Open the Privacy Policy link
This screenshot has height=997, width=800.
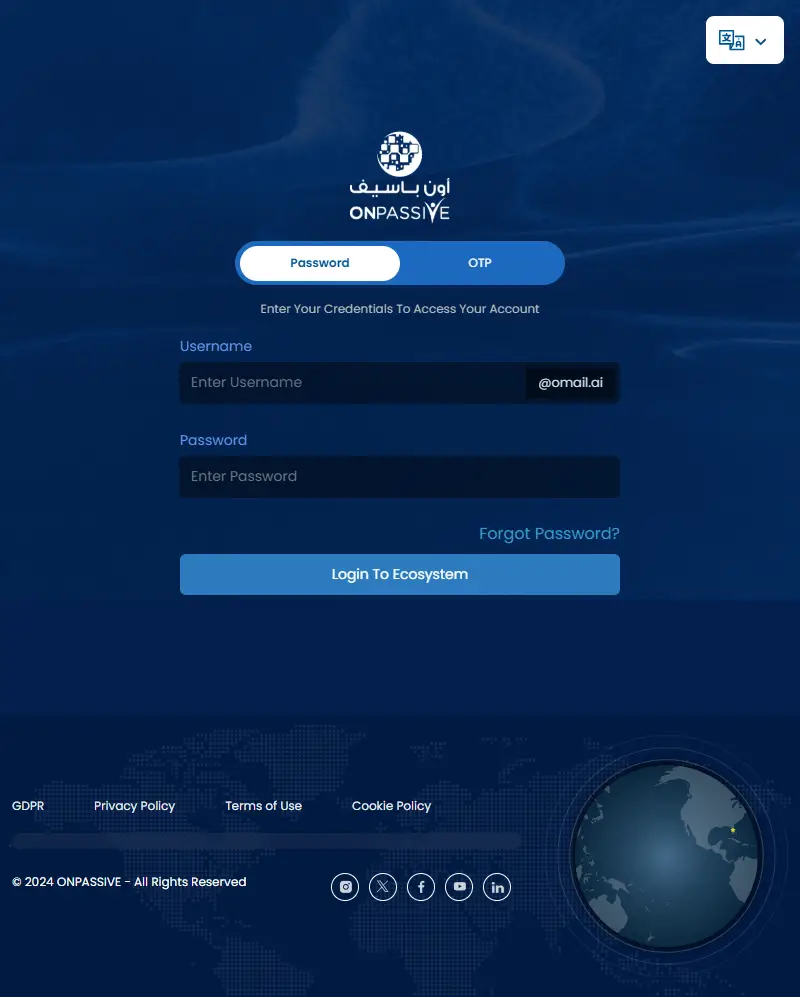click(x=134, y=806)
